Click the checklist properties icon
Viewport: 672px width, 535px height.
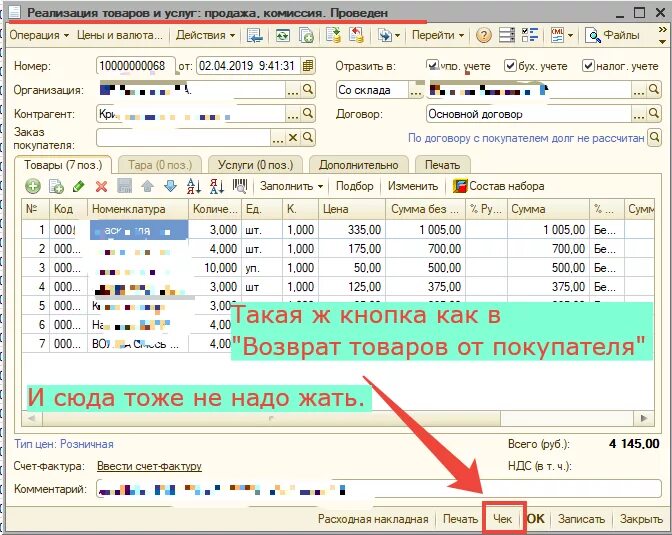530,36
